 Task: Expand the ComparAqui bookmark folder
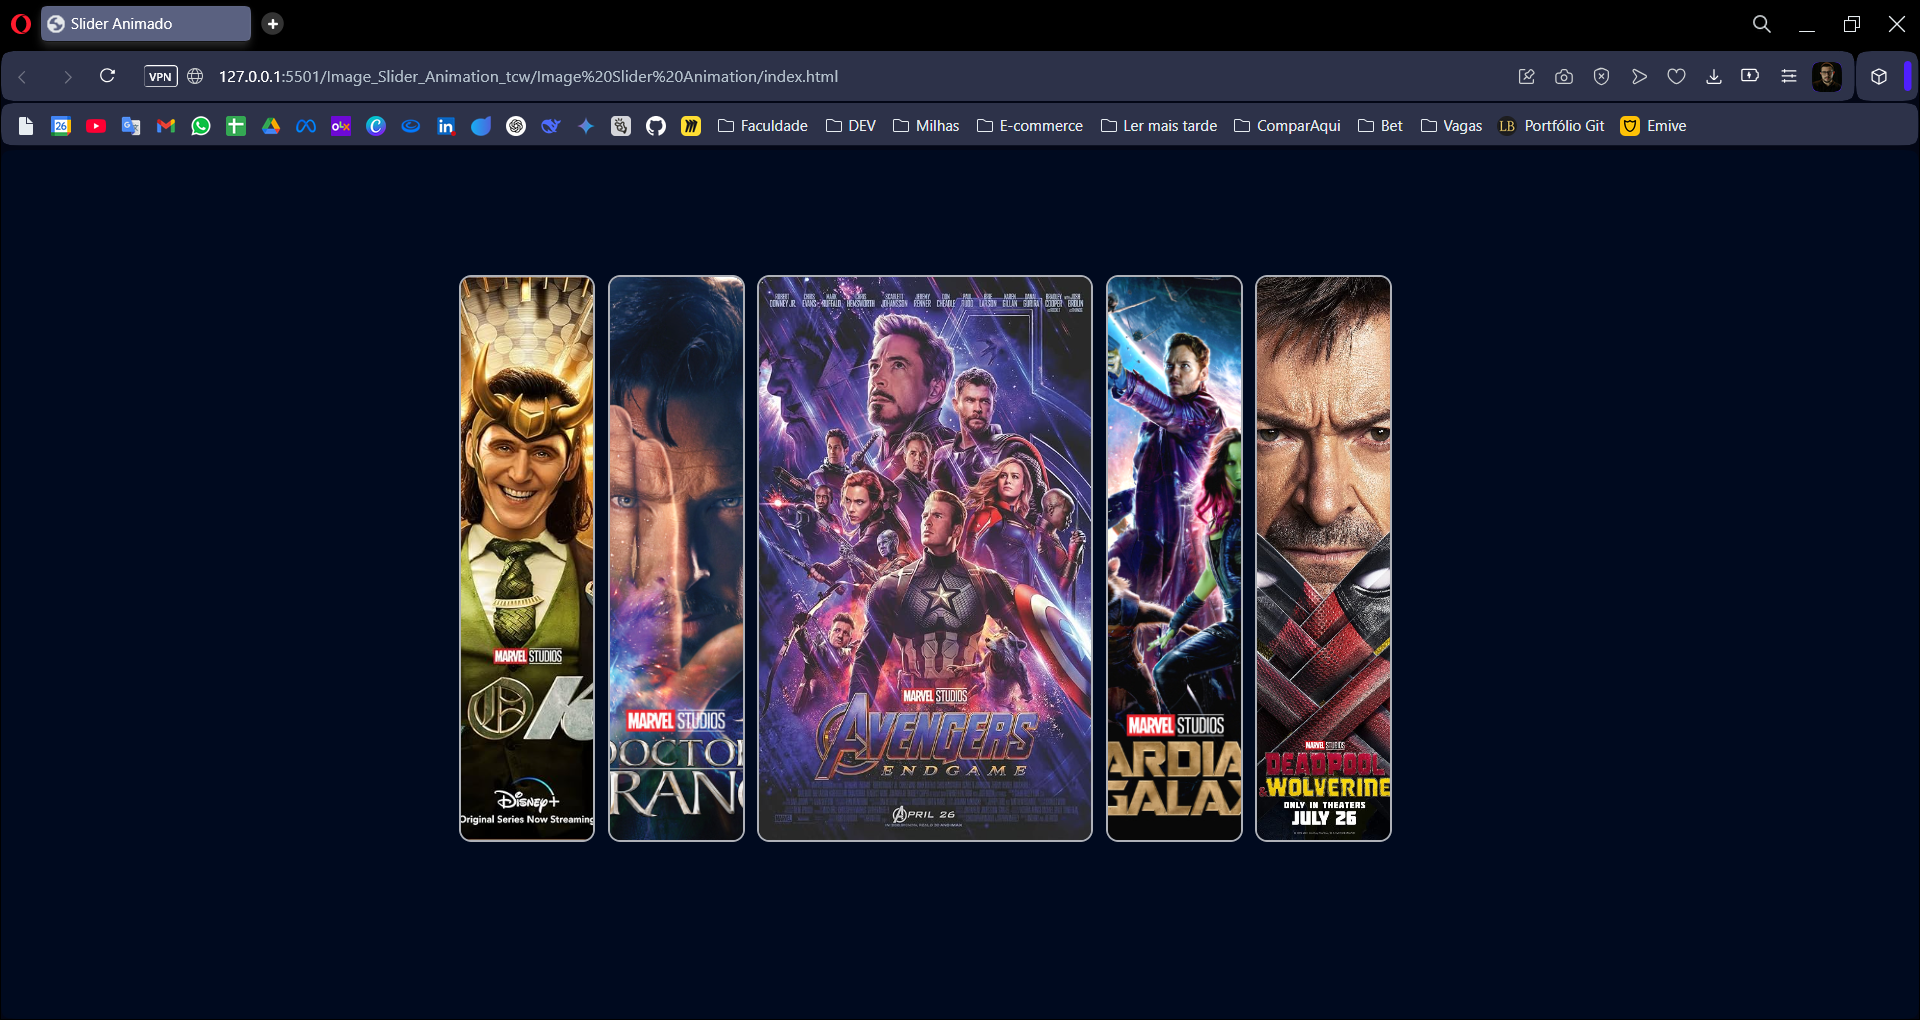(1287, 126)
